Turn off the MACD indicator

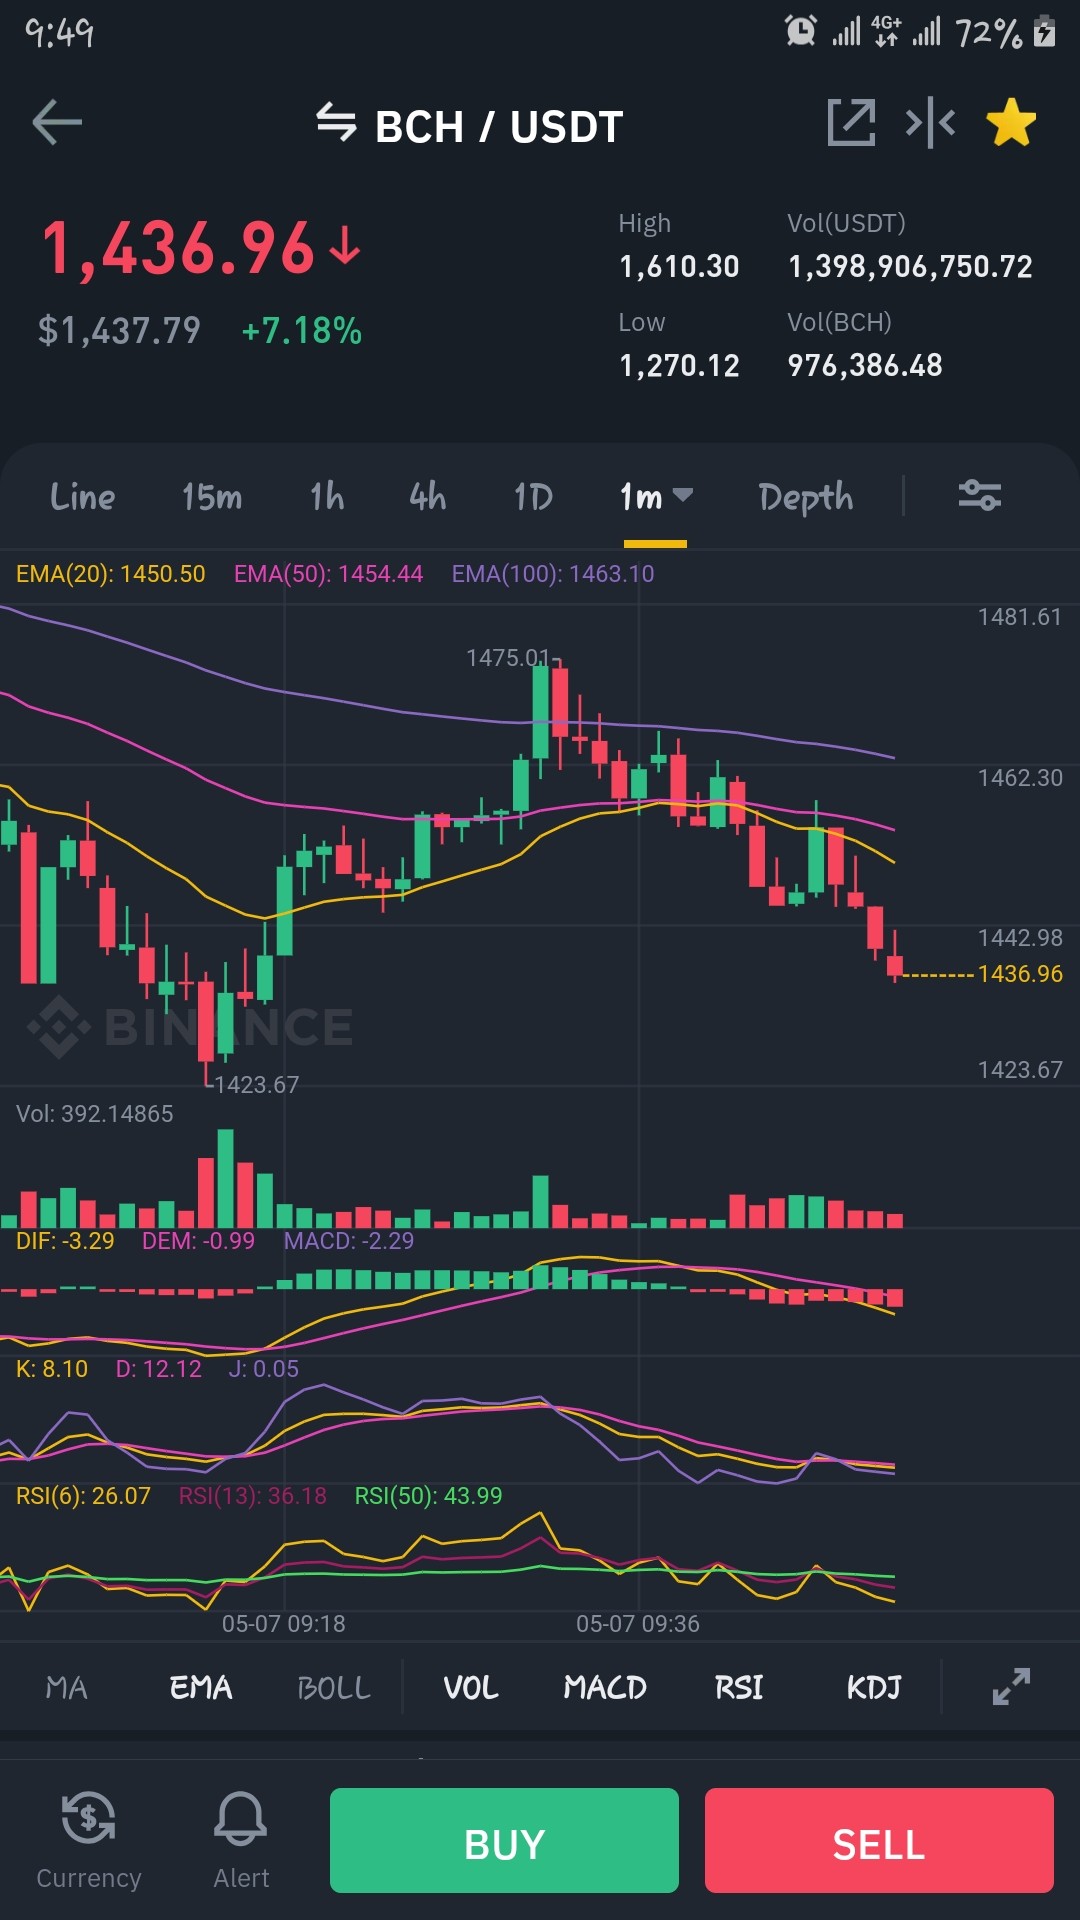tap(605, 1687)
